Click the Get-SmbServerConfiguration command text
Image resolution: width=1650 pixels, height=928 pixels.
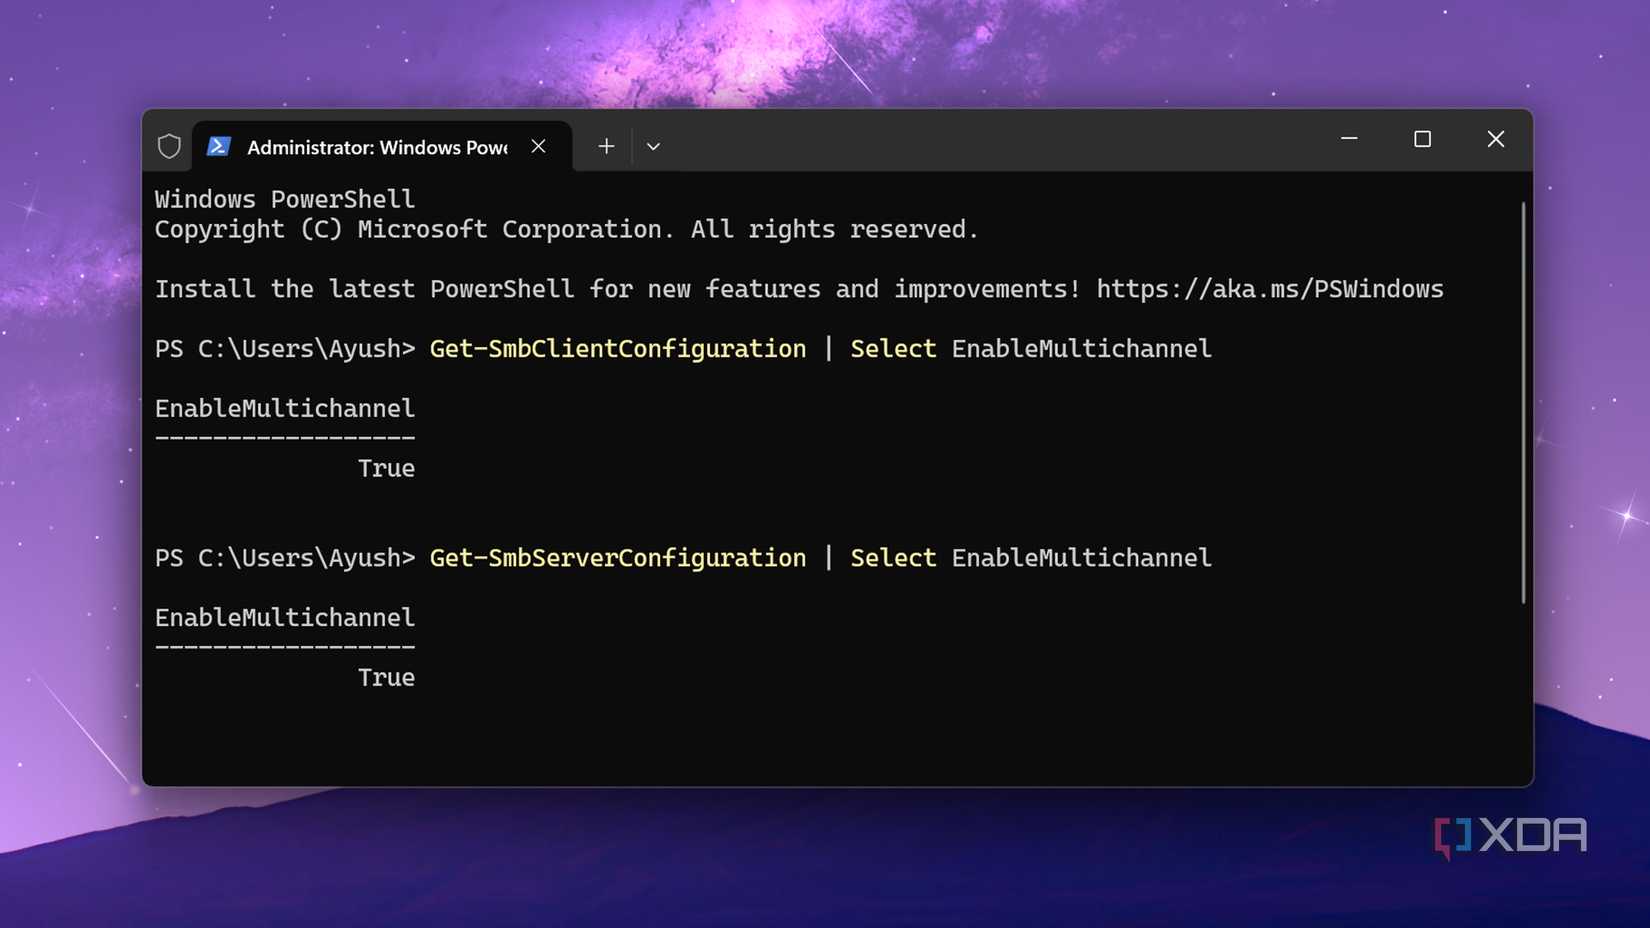click(617, 557)
